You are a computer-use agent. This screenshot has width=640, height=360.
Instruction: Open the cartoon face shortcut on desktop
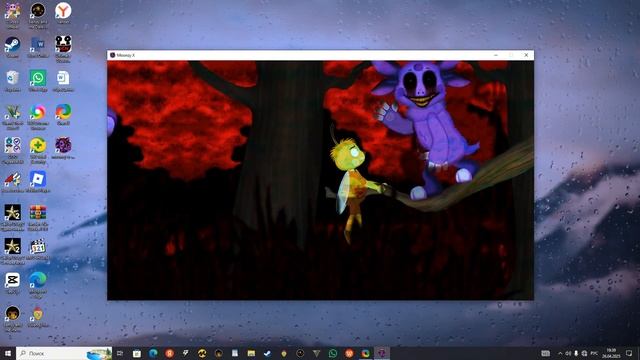(x=13, y=314)
